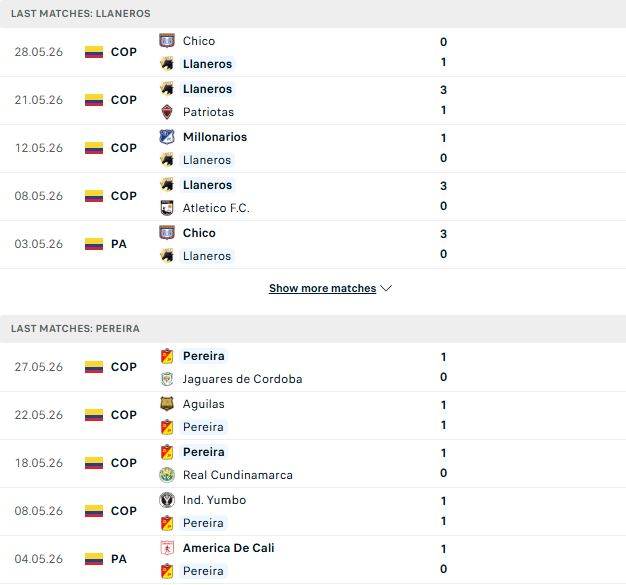
Task: Click the Patriotas team crest icon
Action: click(167, 112)
